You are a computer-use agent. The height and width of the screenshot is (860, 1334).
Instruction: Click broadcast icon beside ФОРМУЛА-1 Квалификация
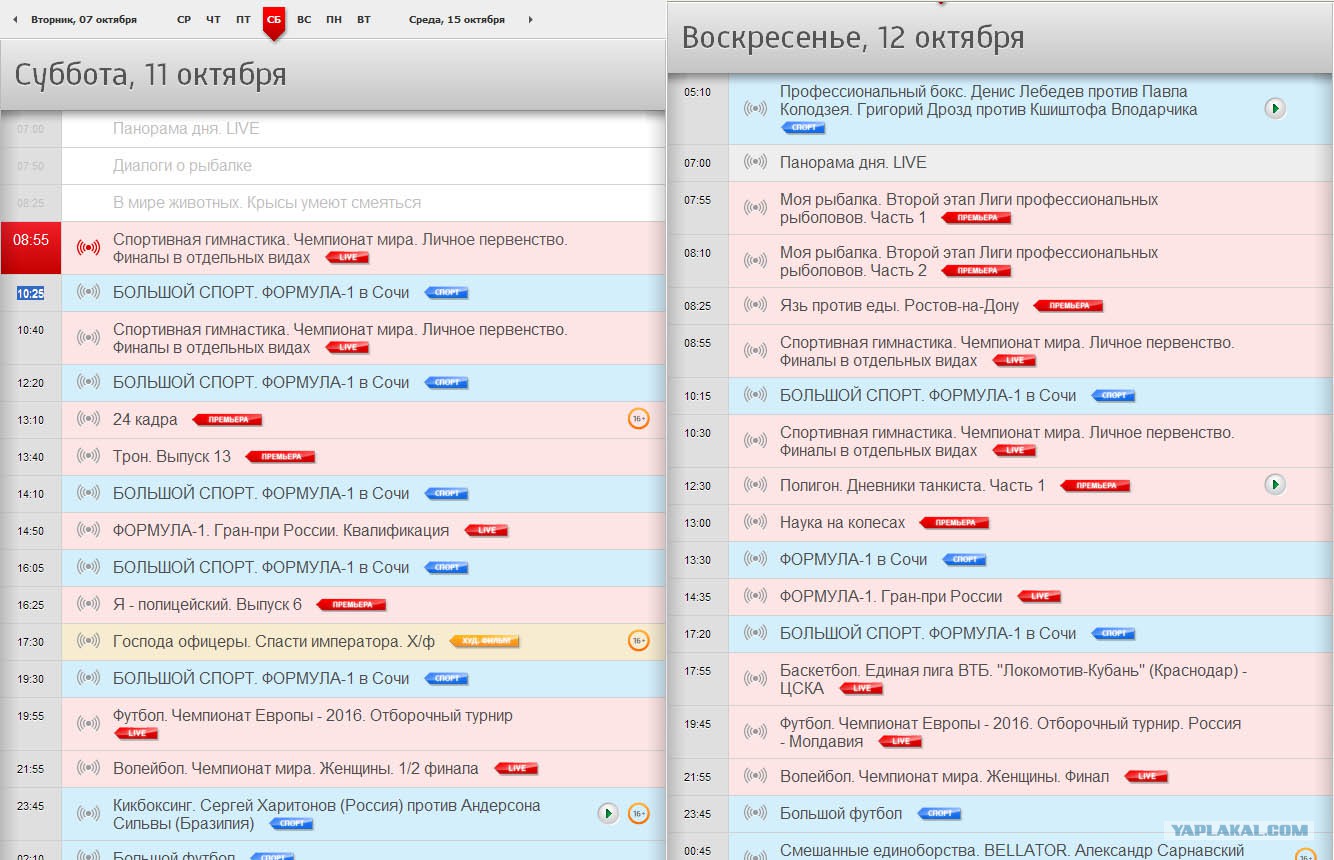[x=88, y=531]
